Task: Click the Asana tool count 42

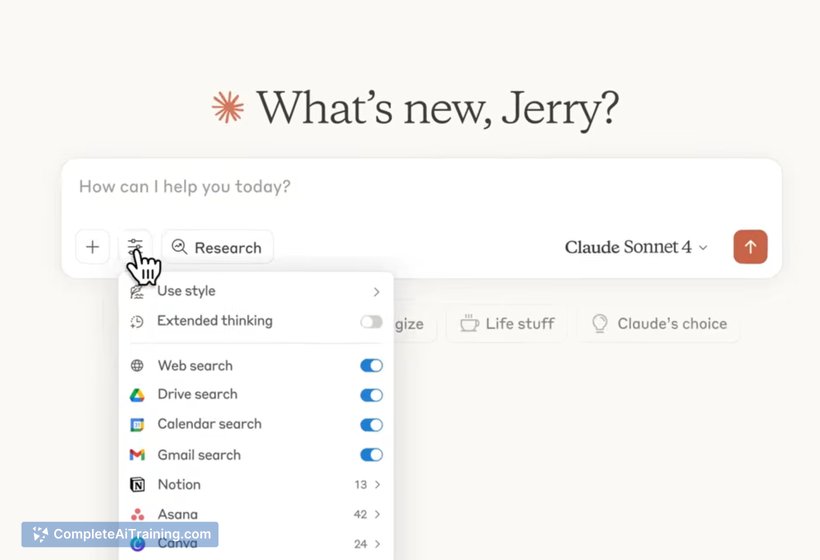Action: [x=360, y=515]
